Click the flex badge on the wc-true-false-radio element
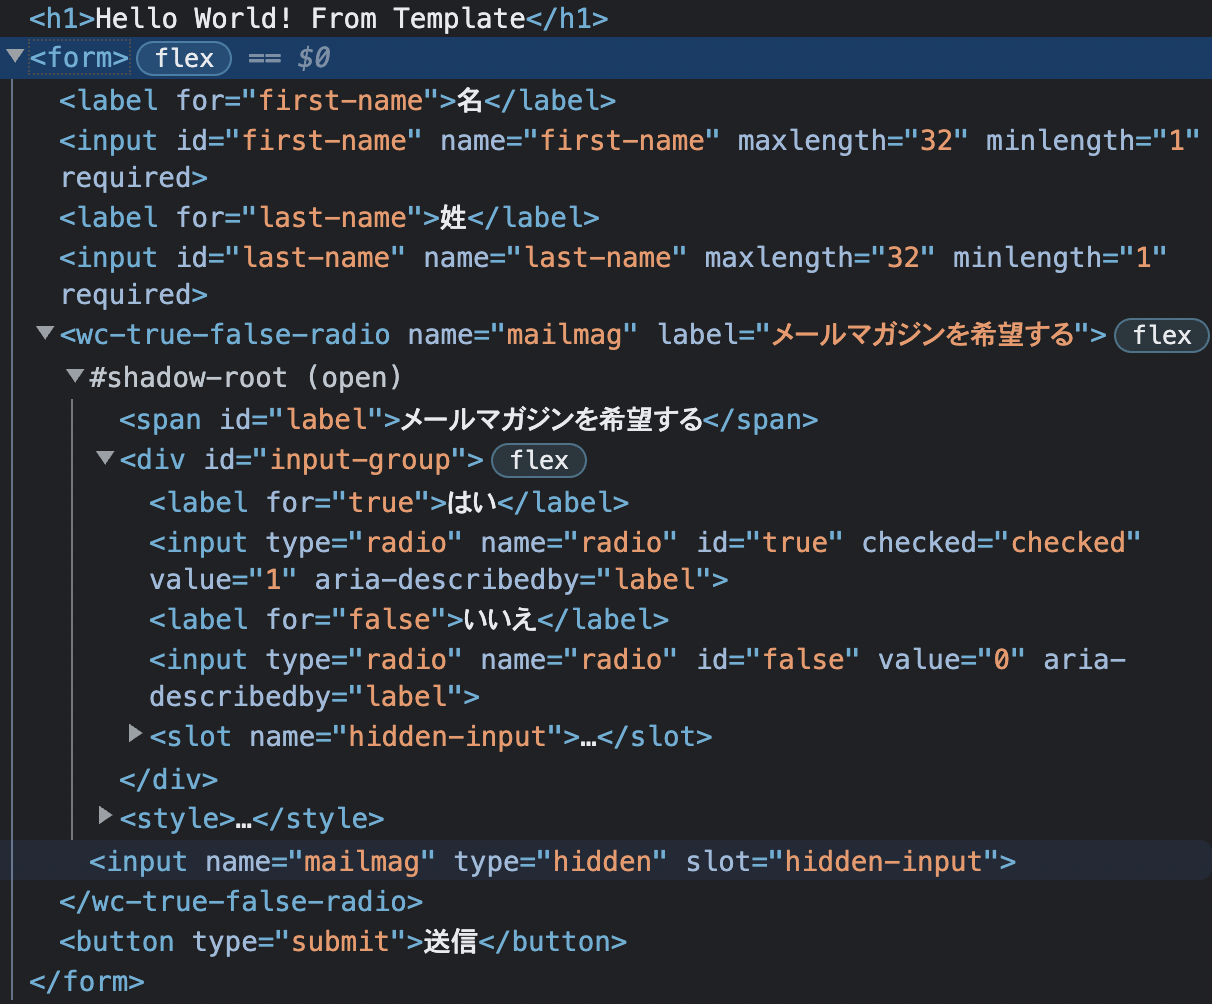 [x=1160, y=335]
